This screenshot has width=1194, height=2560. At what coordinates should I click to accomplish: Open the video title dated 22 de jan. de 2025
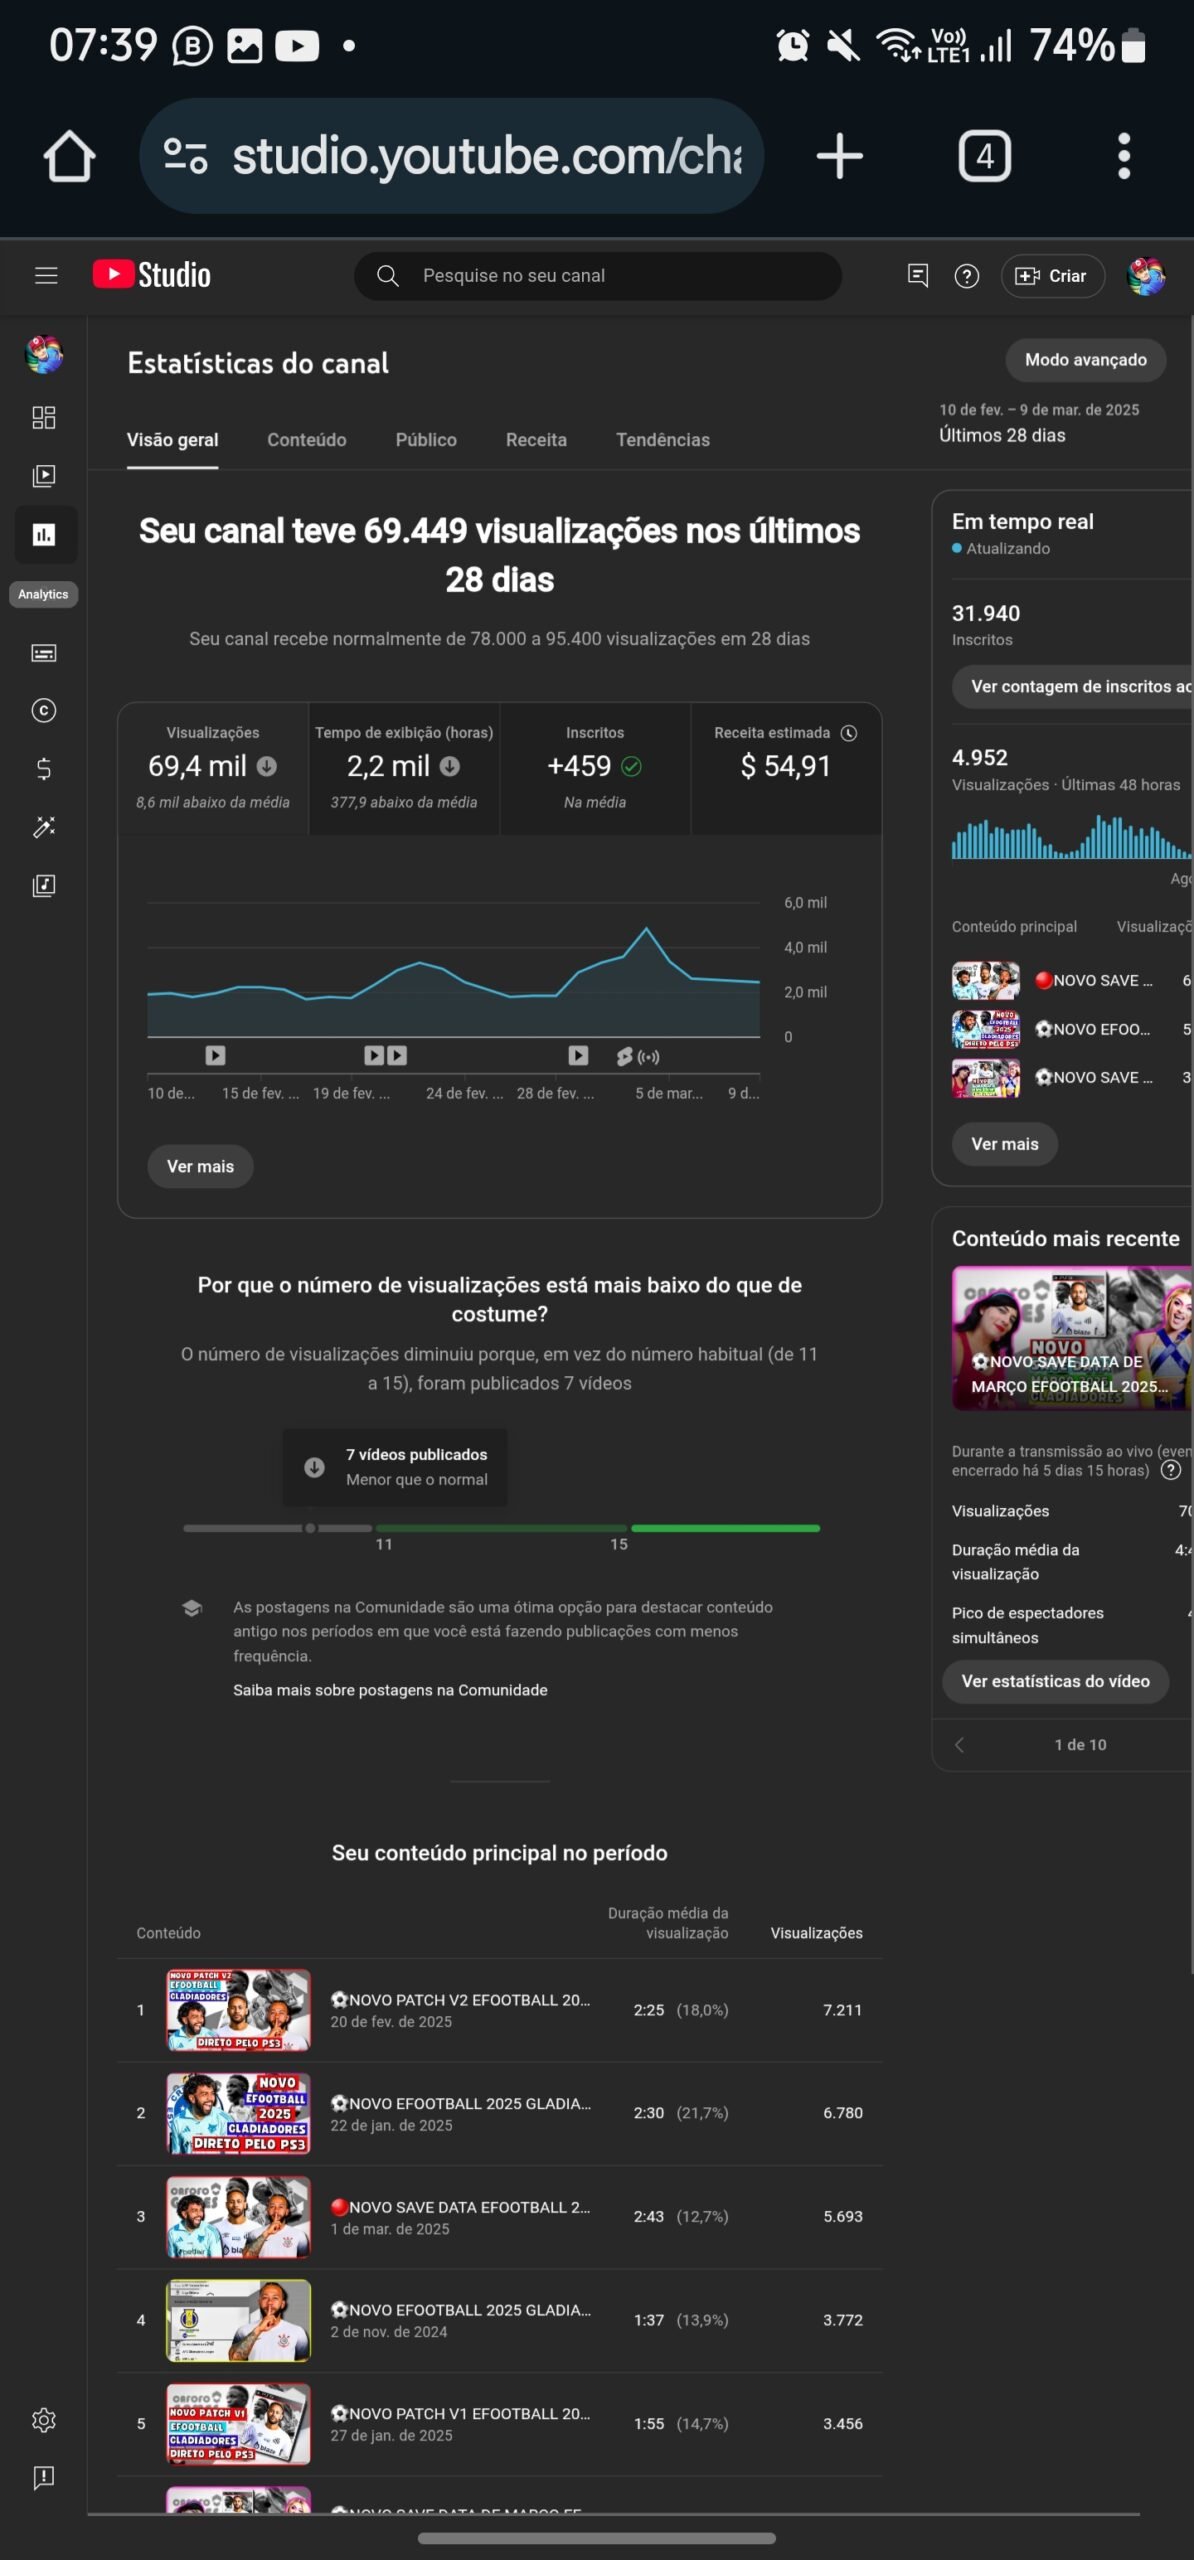(460, 2104)
